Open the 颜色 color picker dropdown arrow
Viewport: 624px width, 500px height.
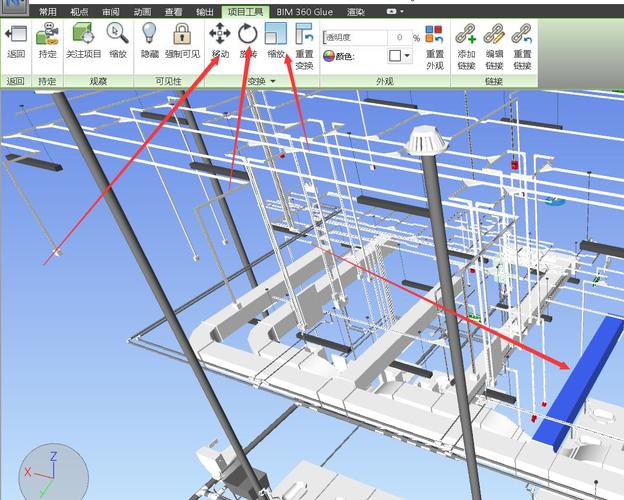[407, 56]
